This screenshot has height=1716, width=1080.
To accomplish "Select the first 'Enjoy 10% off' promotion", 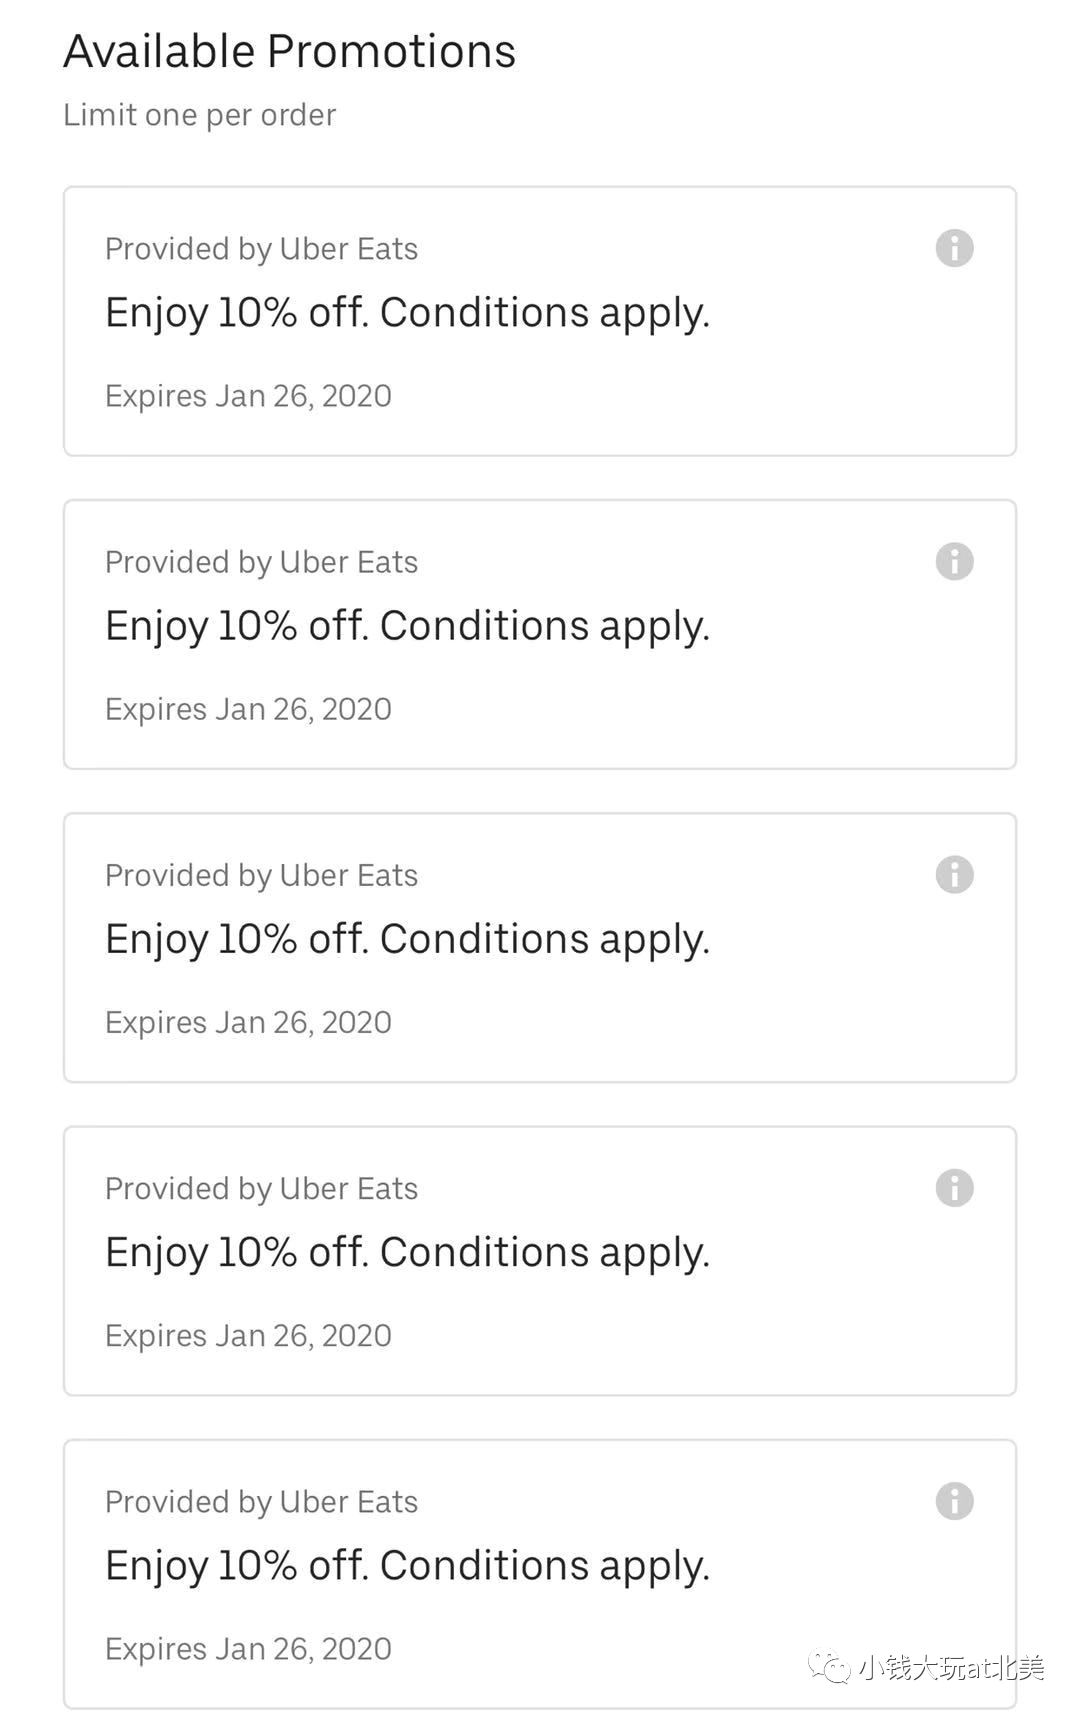I will point(540,321).
